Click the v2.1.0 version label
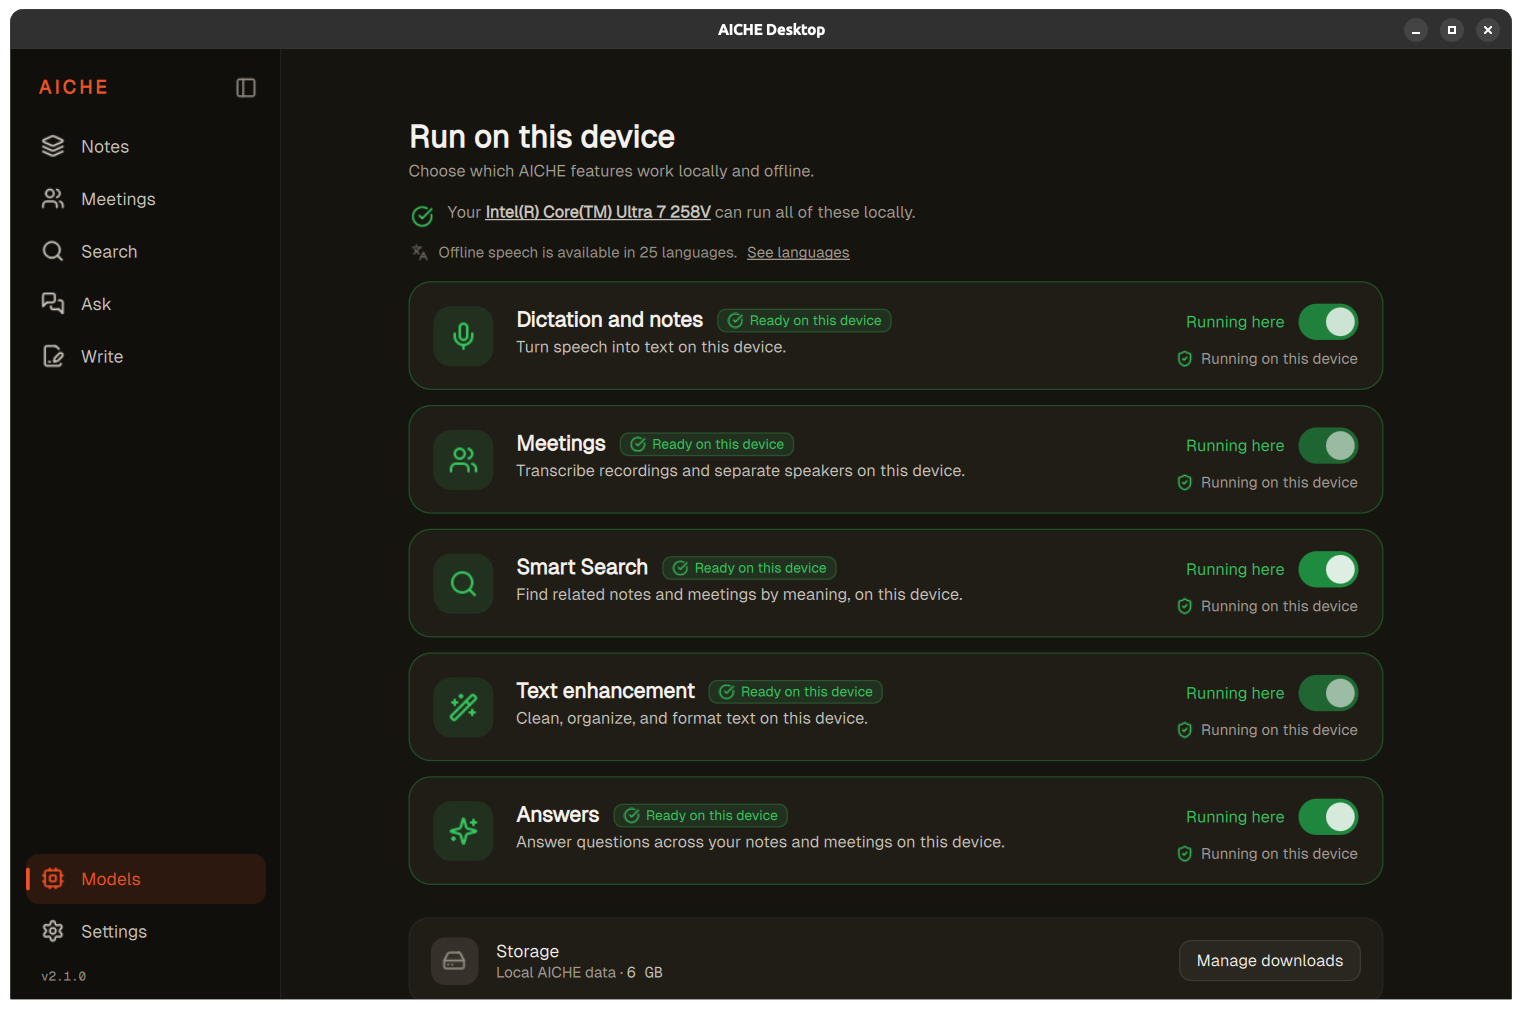 tap(64, 976)
